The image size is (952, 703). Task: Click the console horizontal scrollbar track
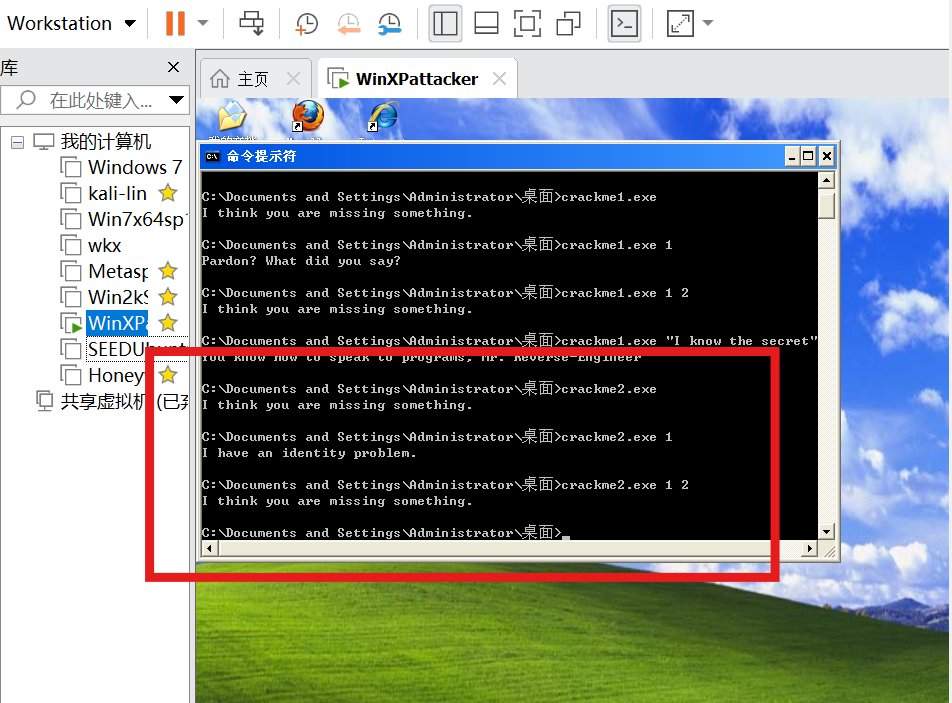(509, 549)
